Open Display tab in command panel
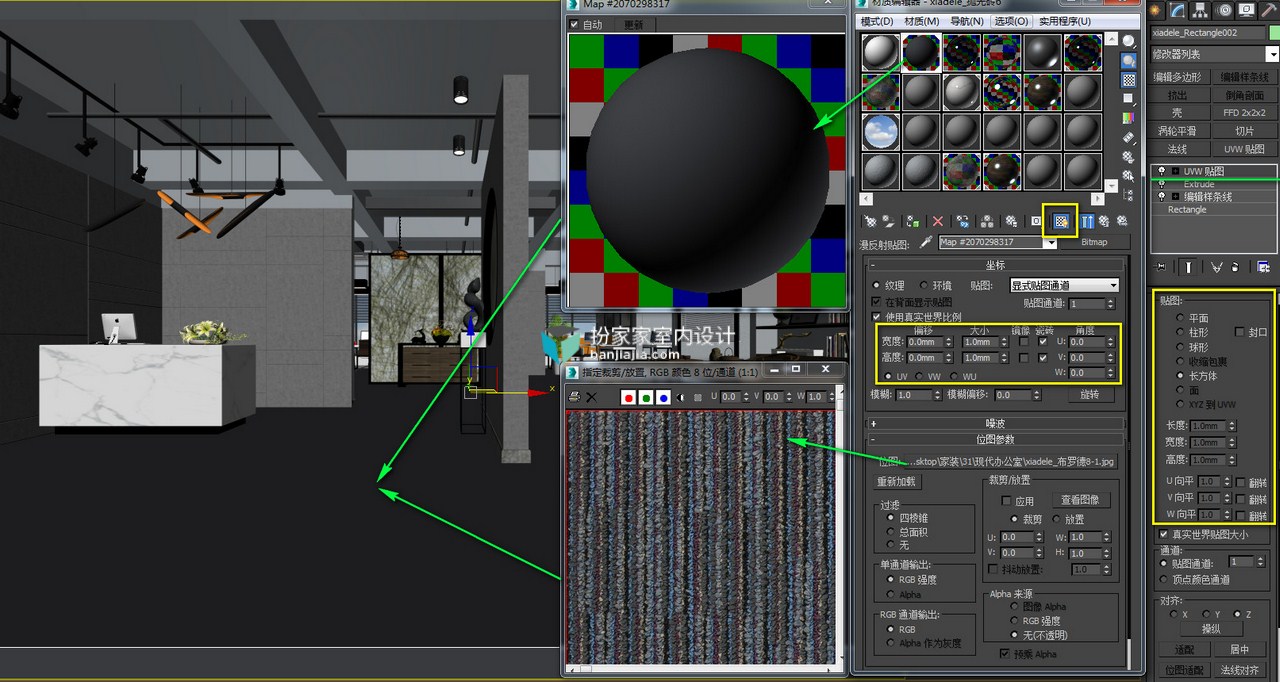1280x682 pixels. pyautogui.click(x=1246, y=10)
